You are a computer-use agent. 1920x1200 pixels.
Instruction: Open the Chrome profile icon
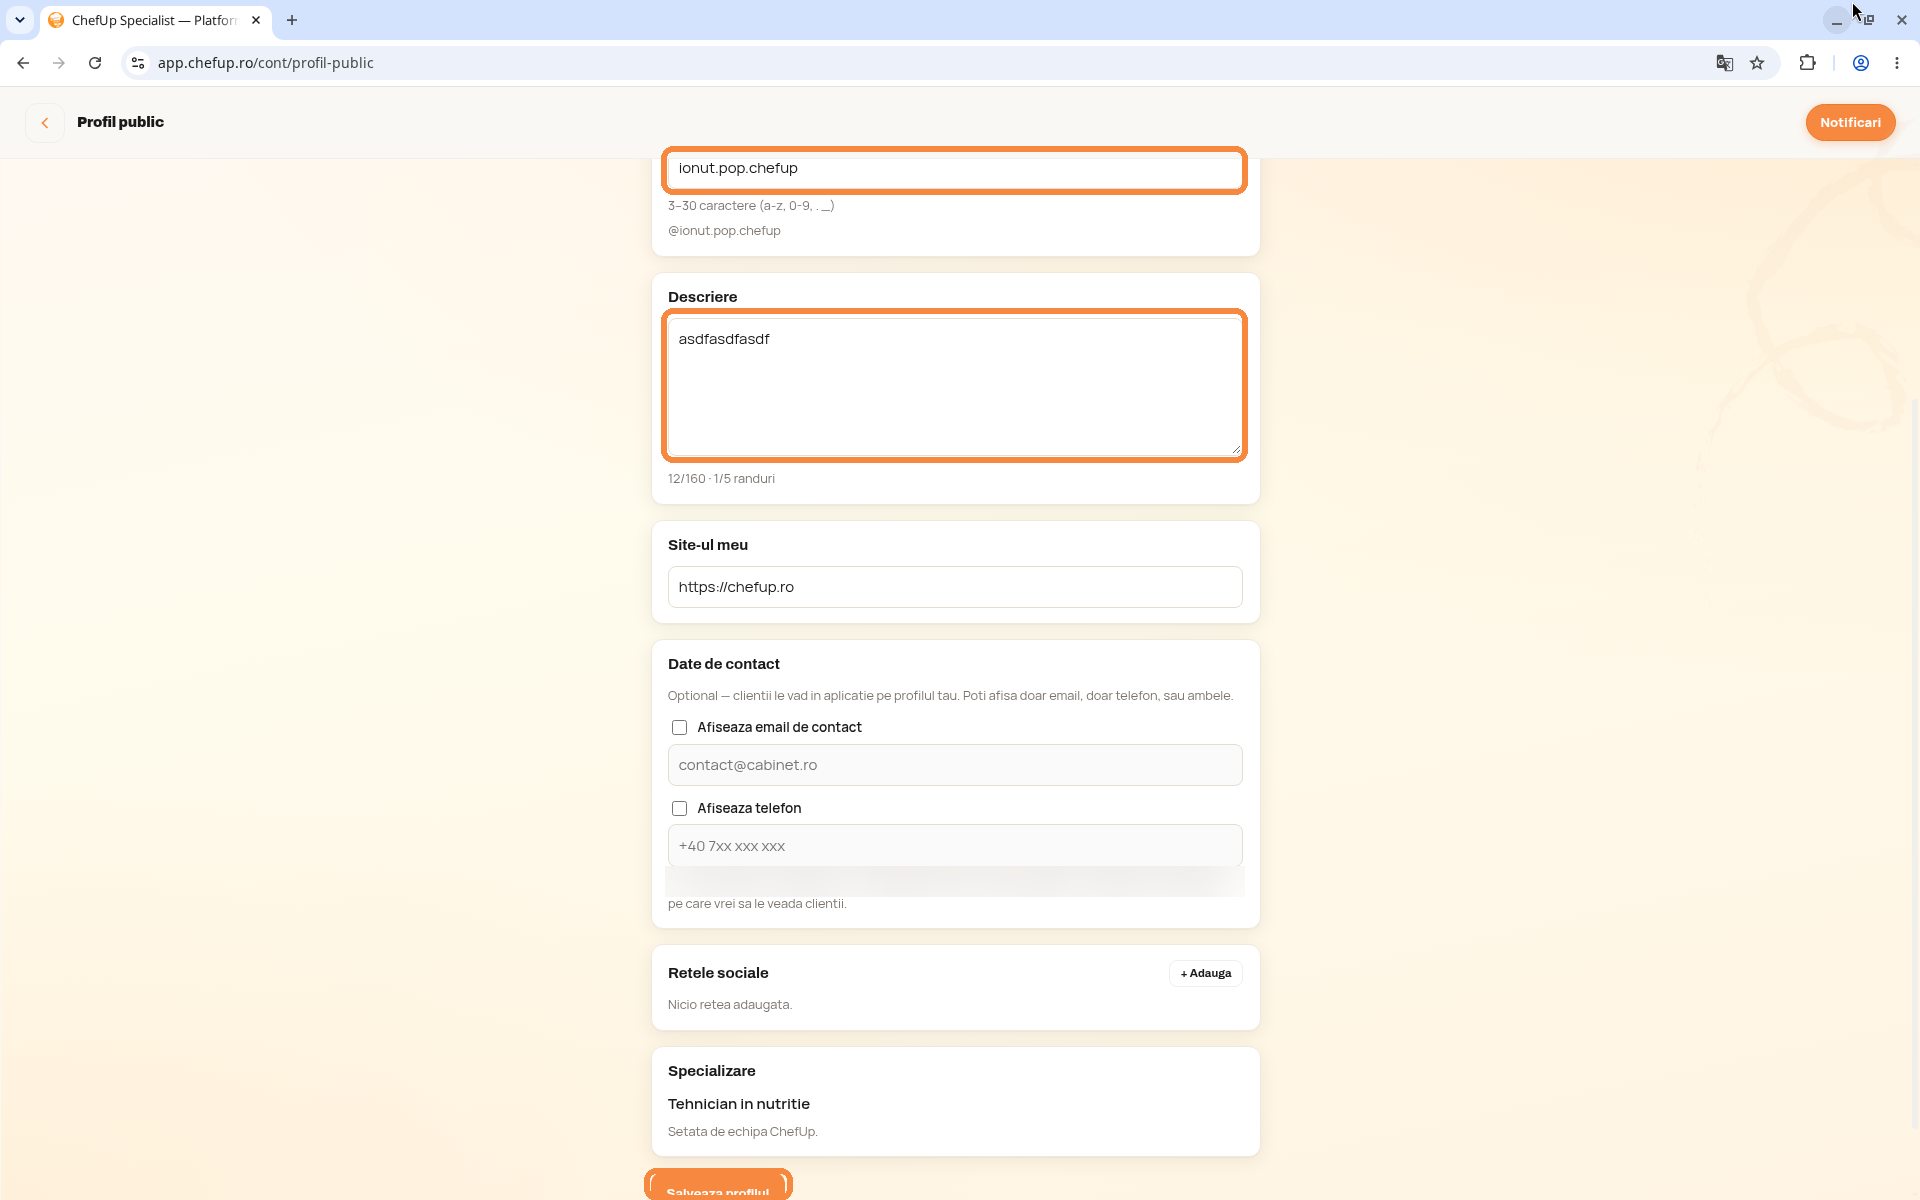pos(1861,63)
